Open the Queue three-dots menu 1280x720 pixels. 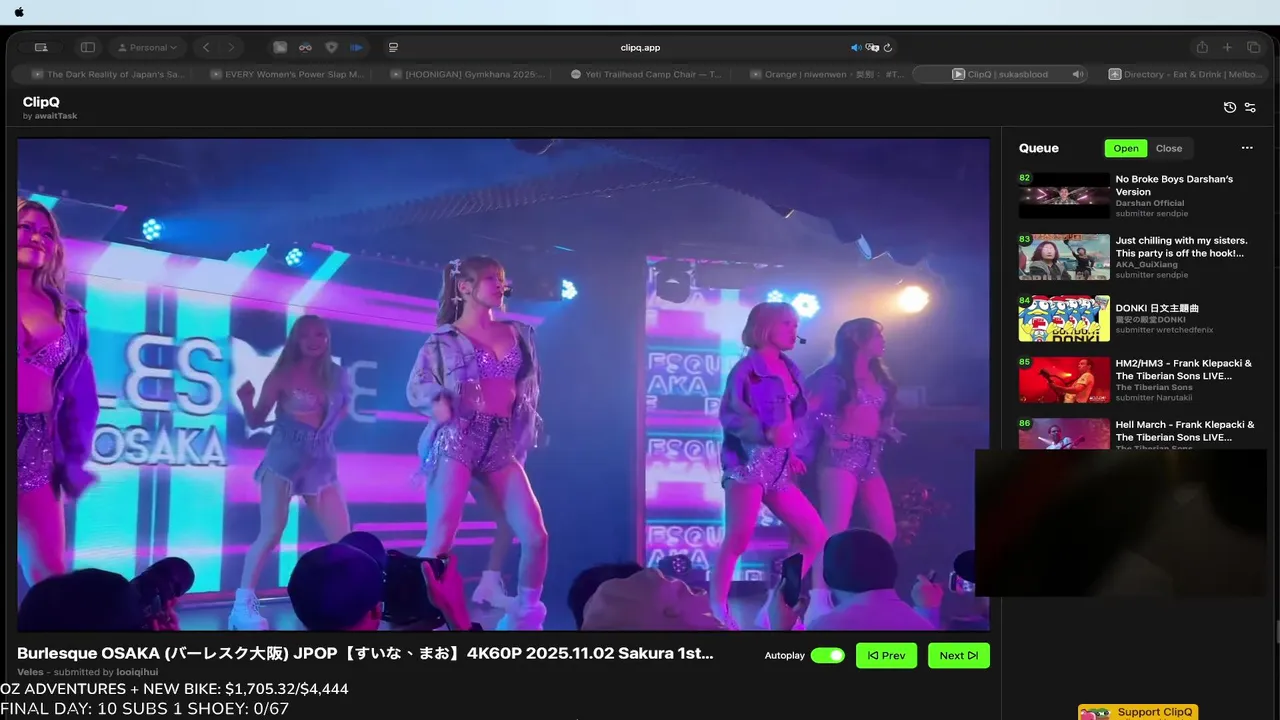1247,148
